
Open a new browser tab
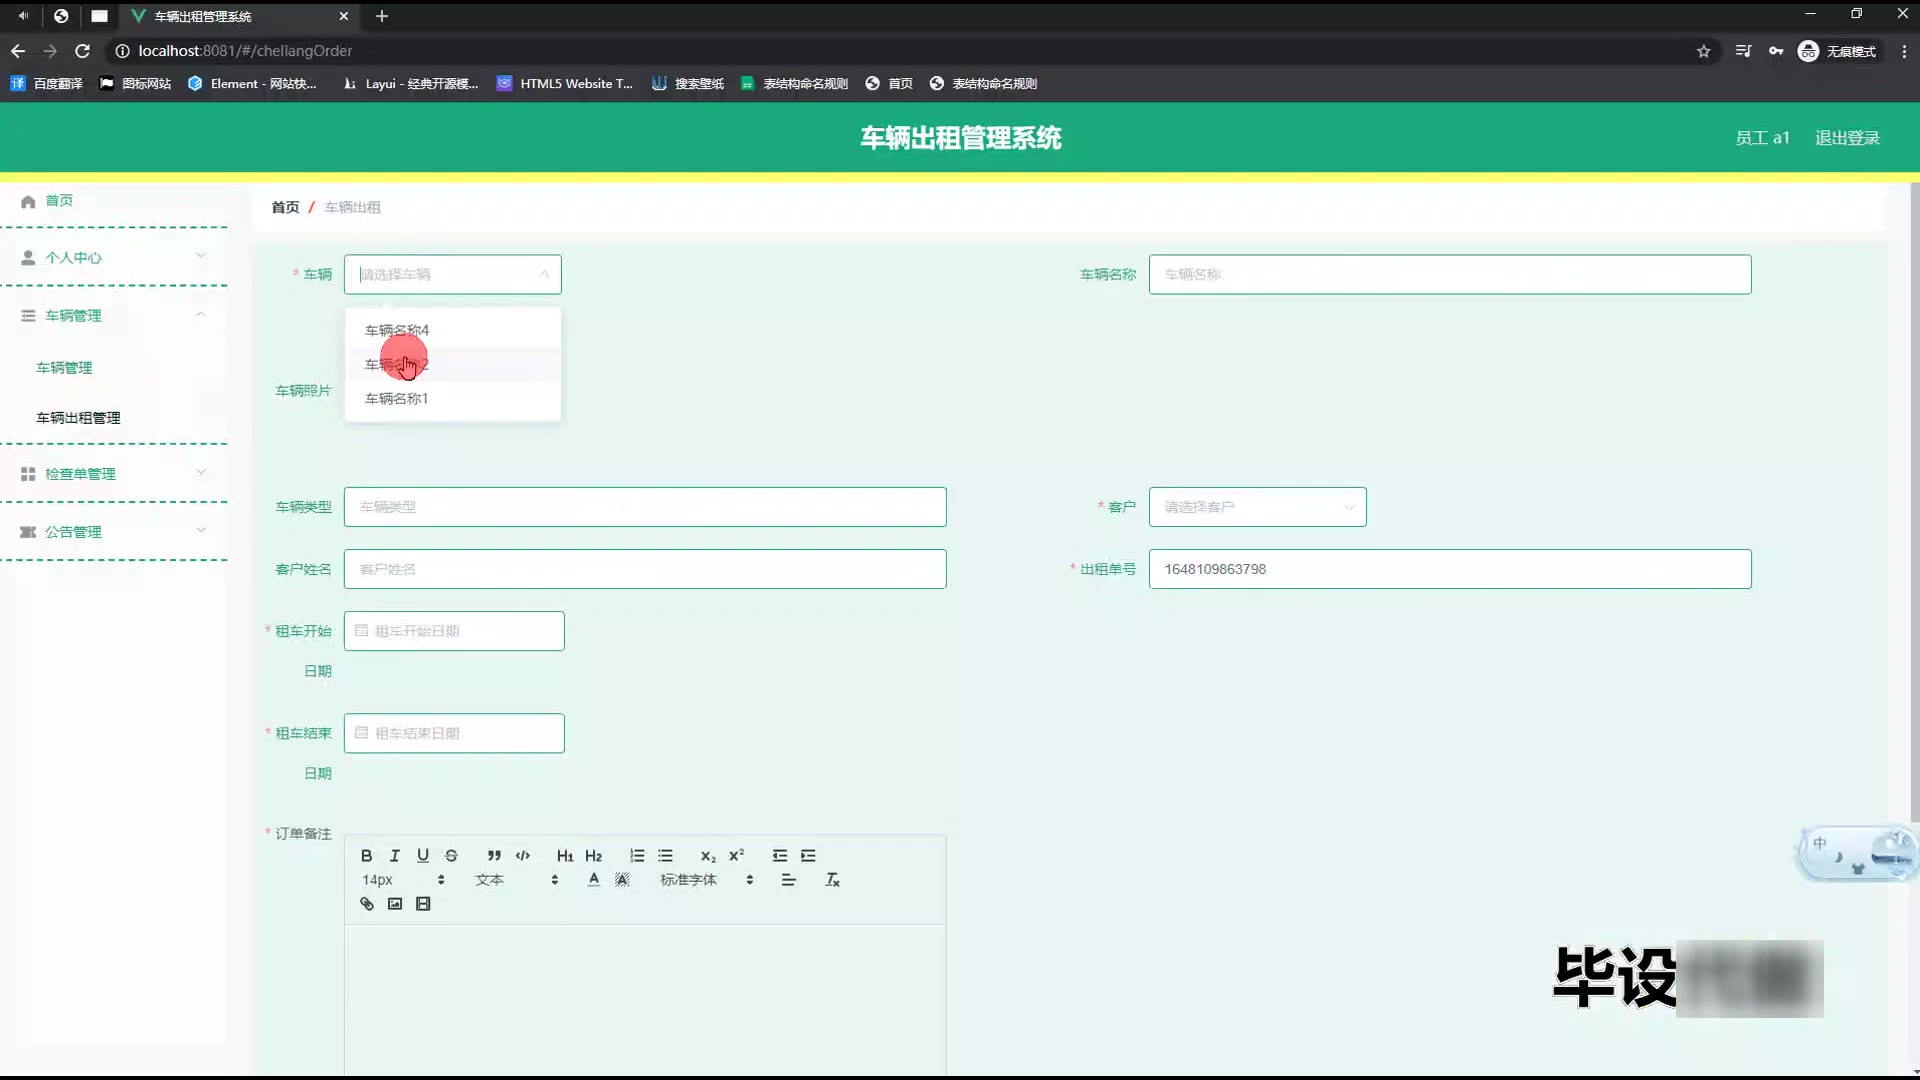tap(381, 16)
